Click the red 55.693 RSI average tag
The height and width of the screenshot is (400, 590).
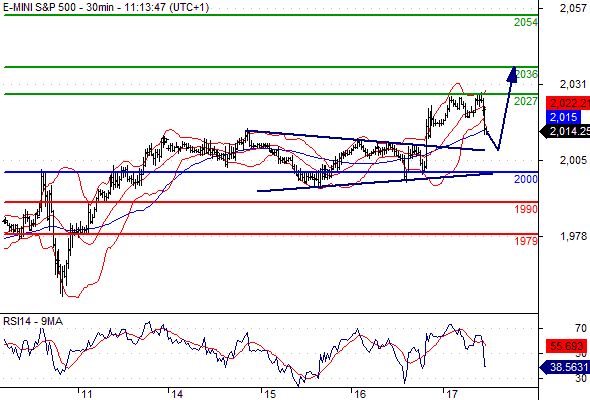tap(566, 346)
